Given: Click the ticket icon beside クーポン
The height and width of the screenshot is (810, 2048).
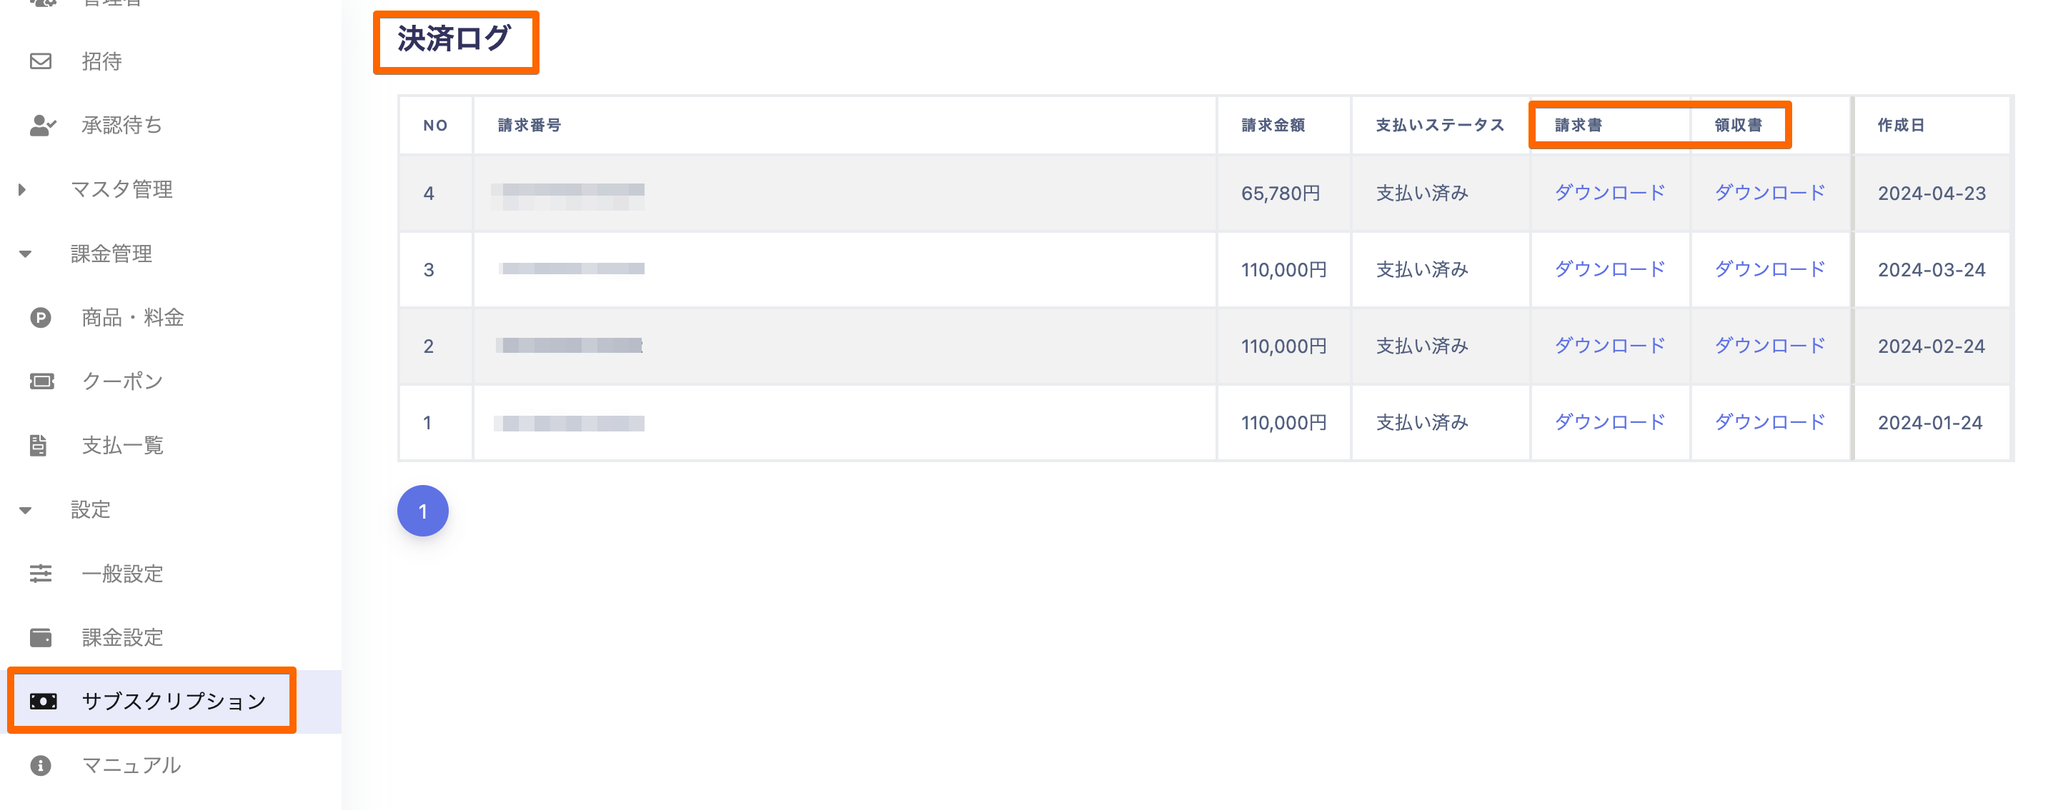Looking at the screenshot, I should [x=42, y=381].
